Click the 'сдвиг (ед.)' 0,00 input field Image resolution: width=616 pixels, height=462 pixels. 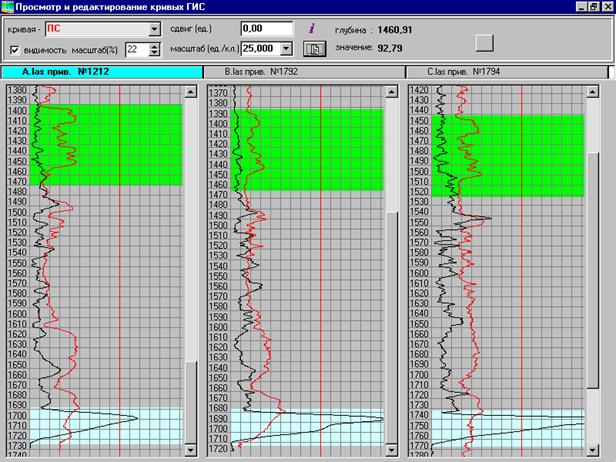coord(266,29)
